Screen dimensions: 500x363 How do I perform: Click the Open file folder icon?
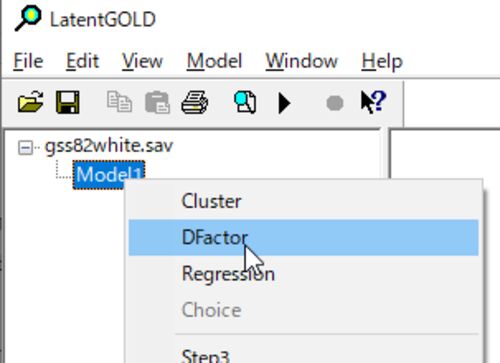(x=30, y=102)
